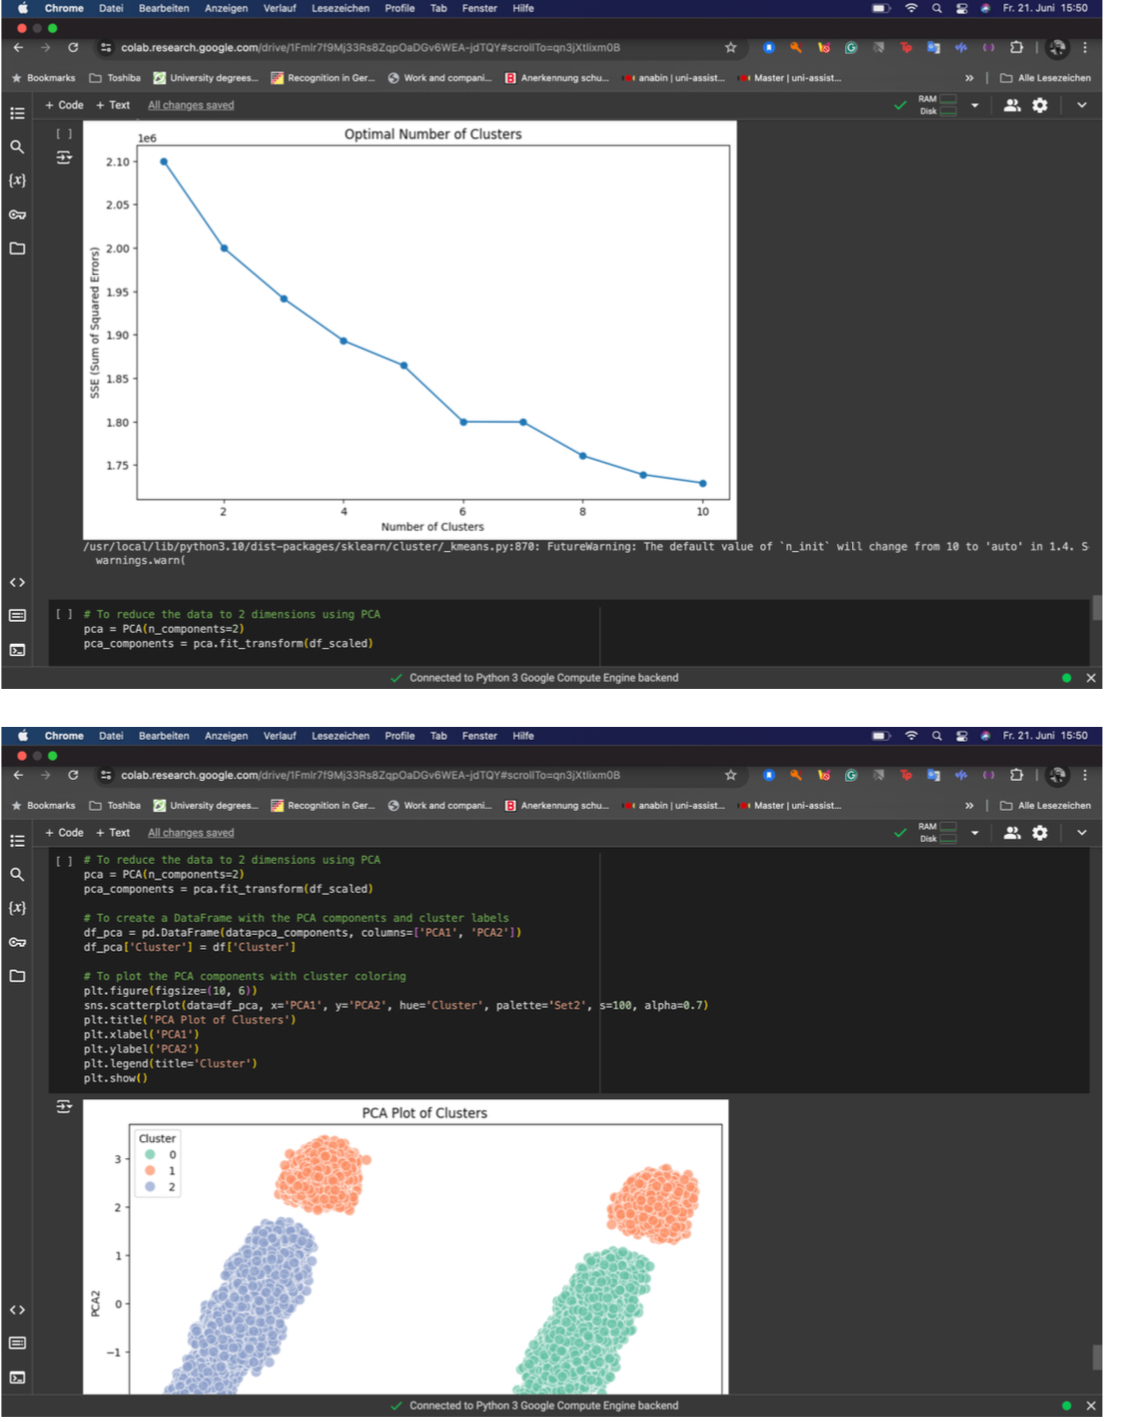Image resolution: width=1121 pixels, height=1422 pixels.
Task: Open Command palette icon in upper Colab sidebar
Action: [x=17, y=615]
